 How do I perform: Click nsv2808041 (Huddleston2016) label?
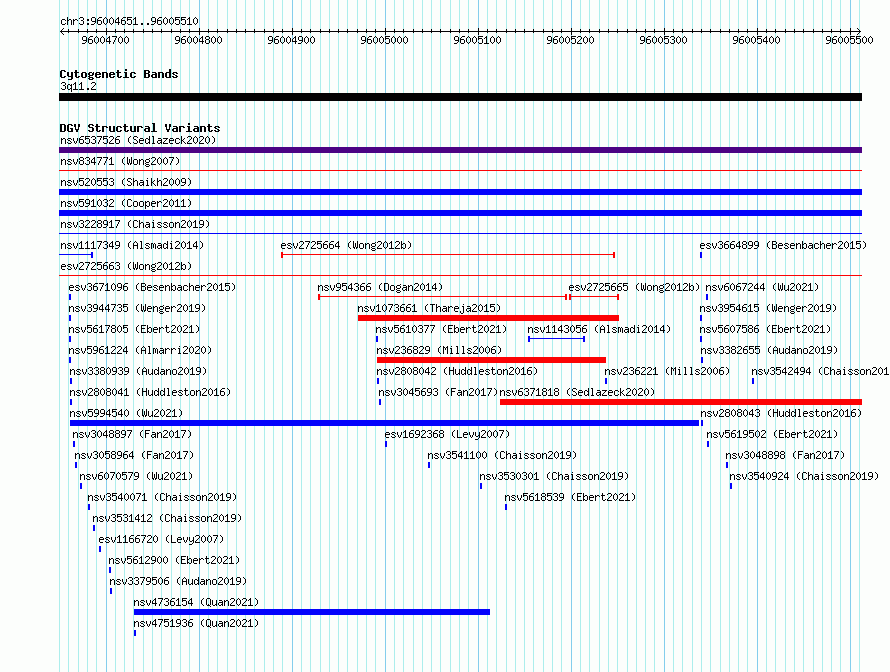coord(150,392)
